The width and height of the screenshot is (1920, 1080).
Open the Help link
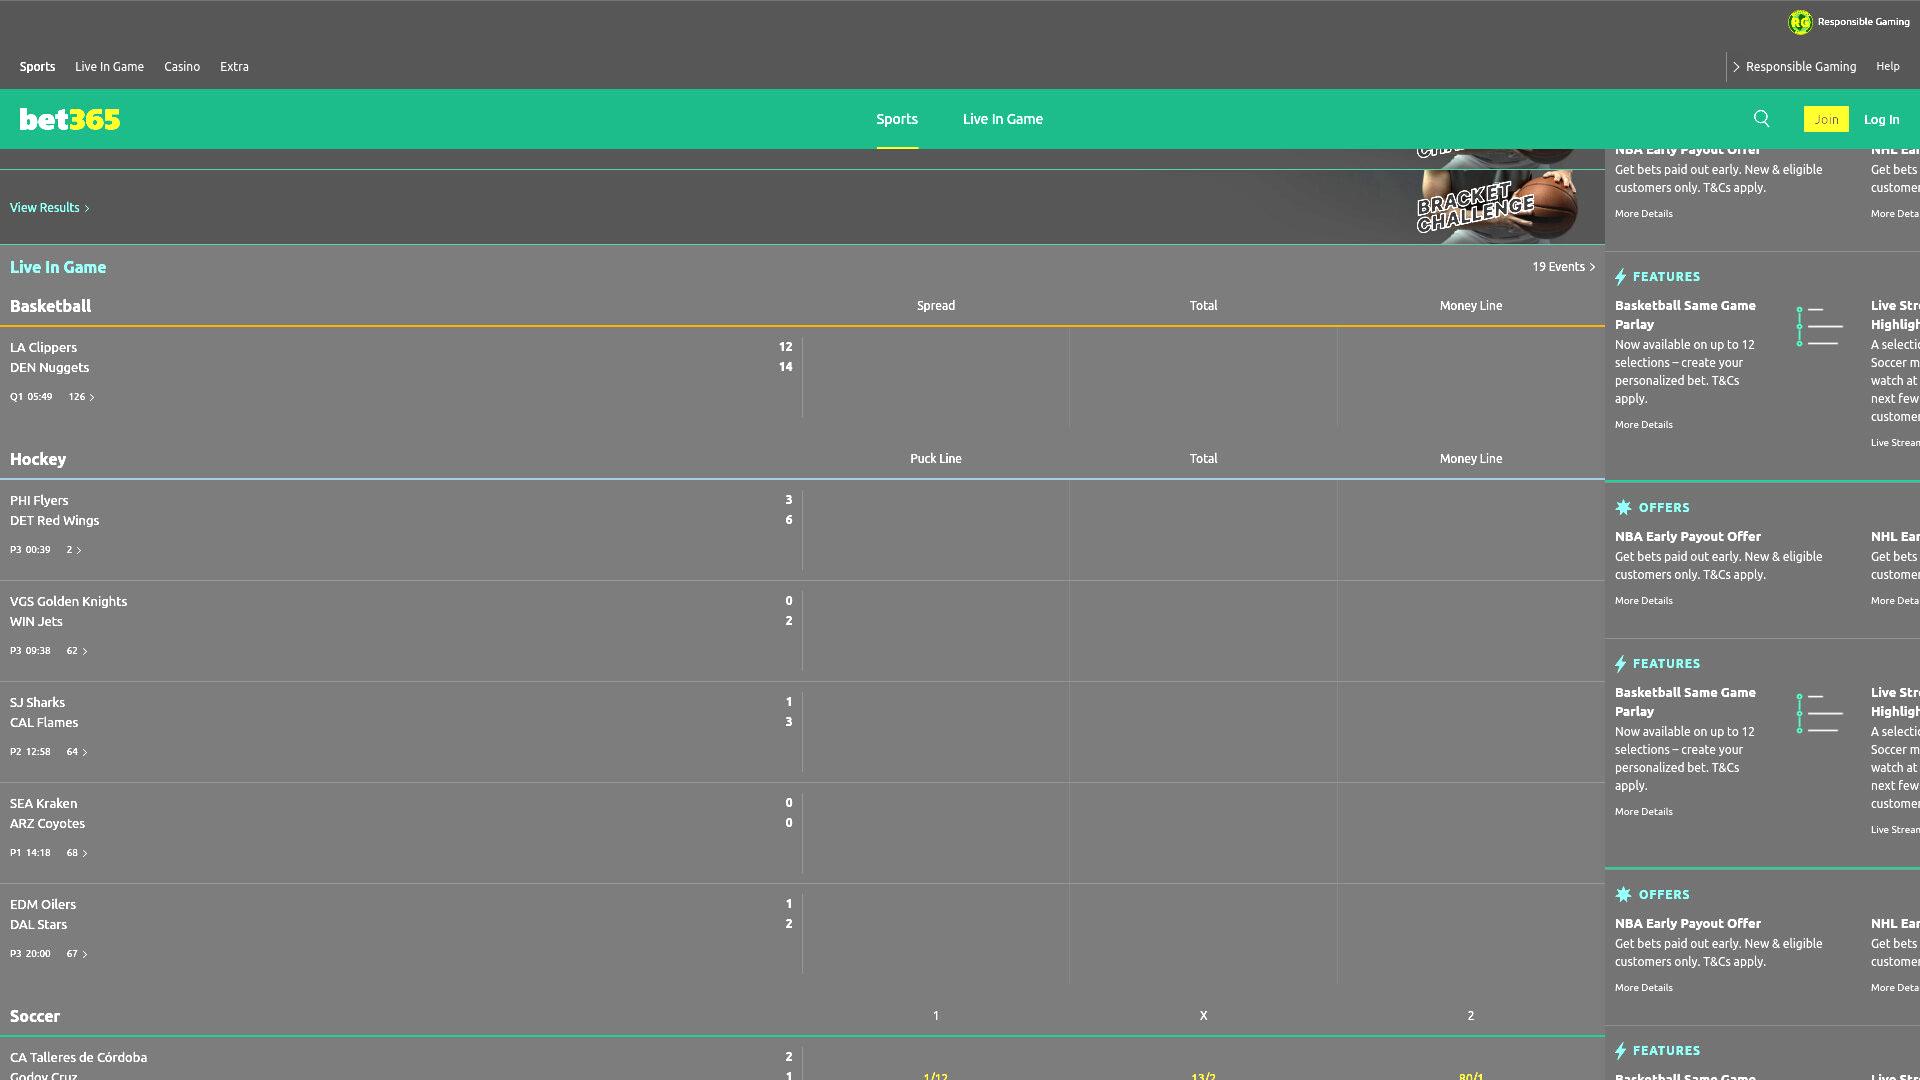(1887, 66)
